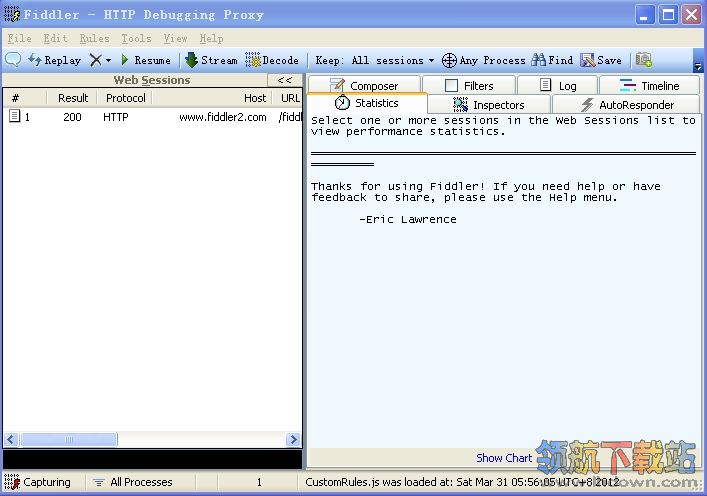
Task: Switch to the Inspectors tab
Action: 489,105
